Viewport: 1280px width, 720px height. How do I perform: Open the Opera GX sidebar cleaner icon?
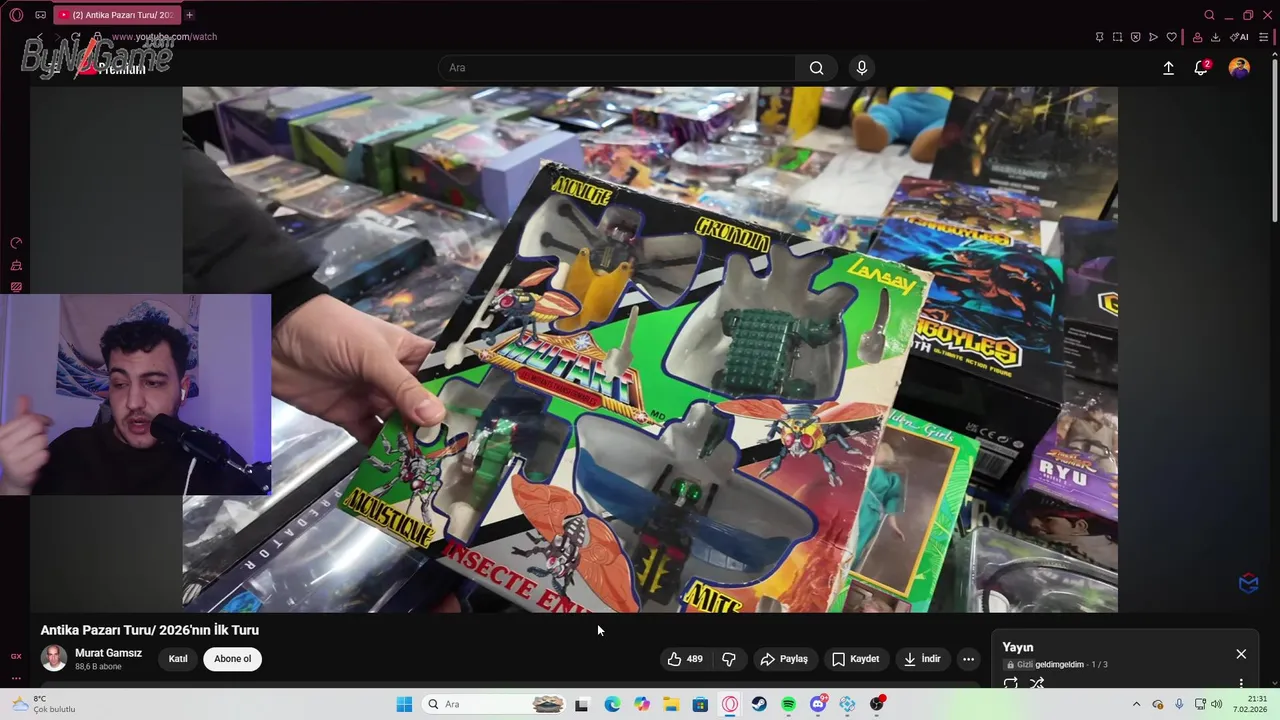pos(16,265)
